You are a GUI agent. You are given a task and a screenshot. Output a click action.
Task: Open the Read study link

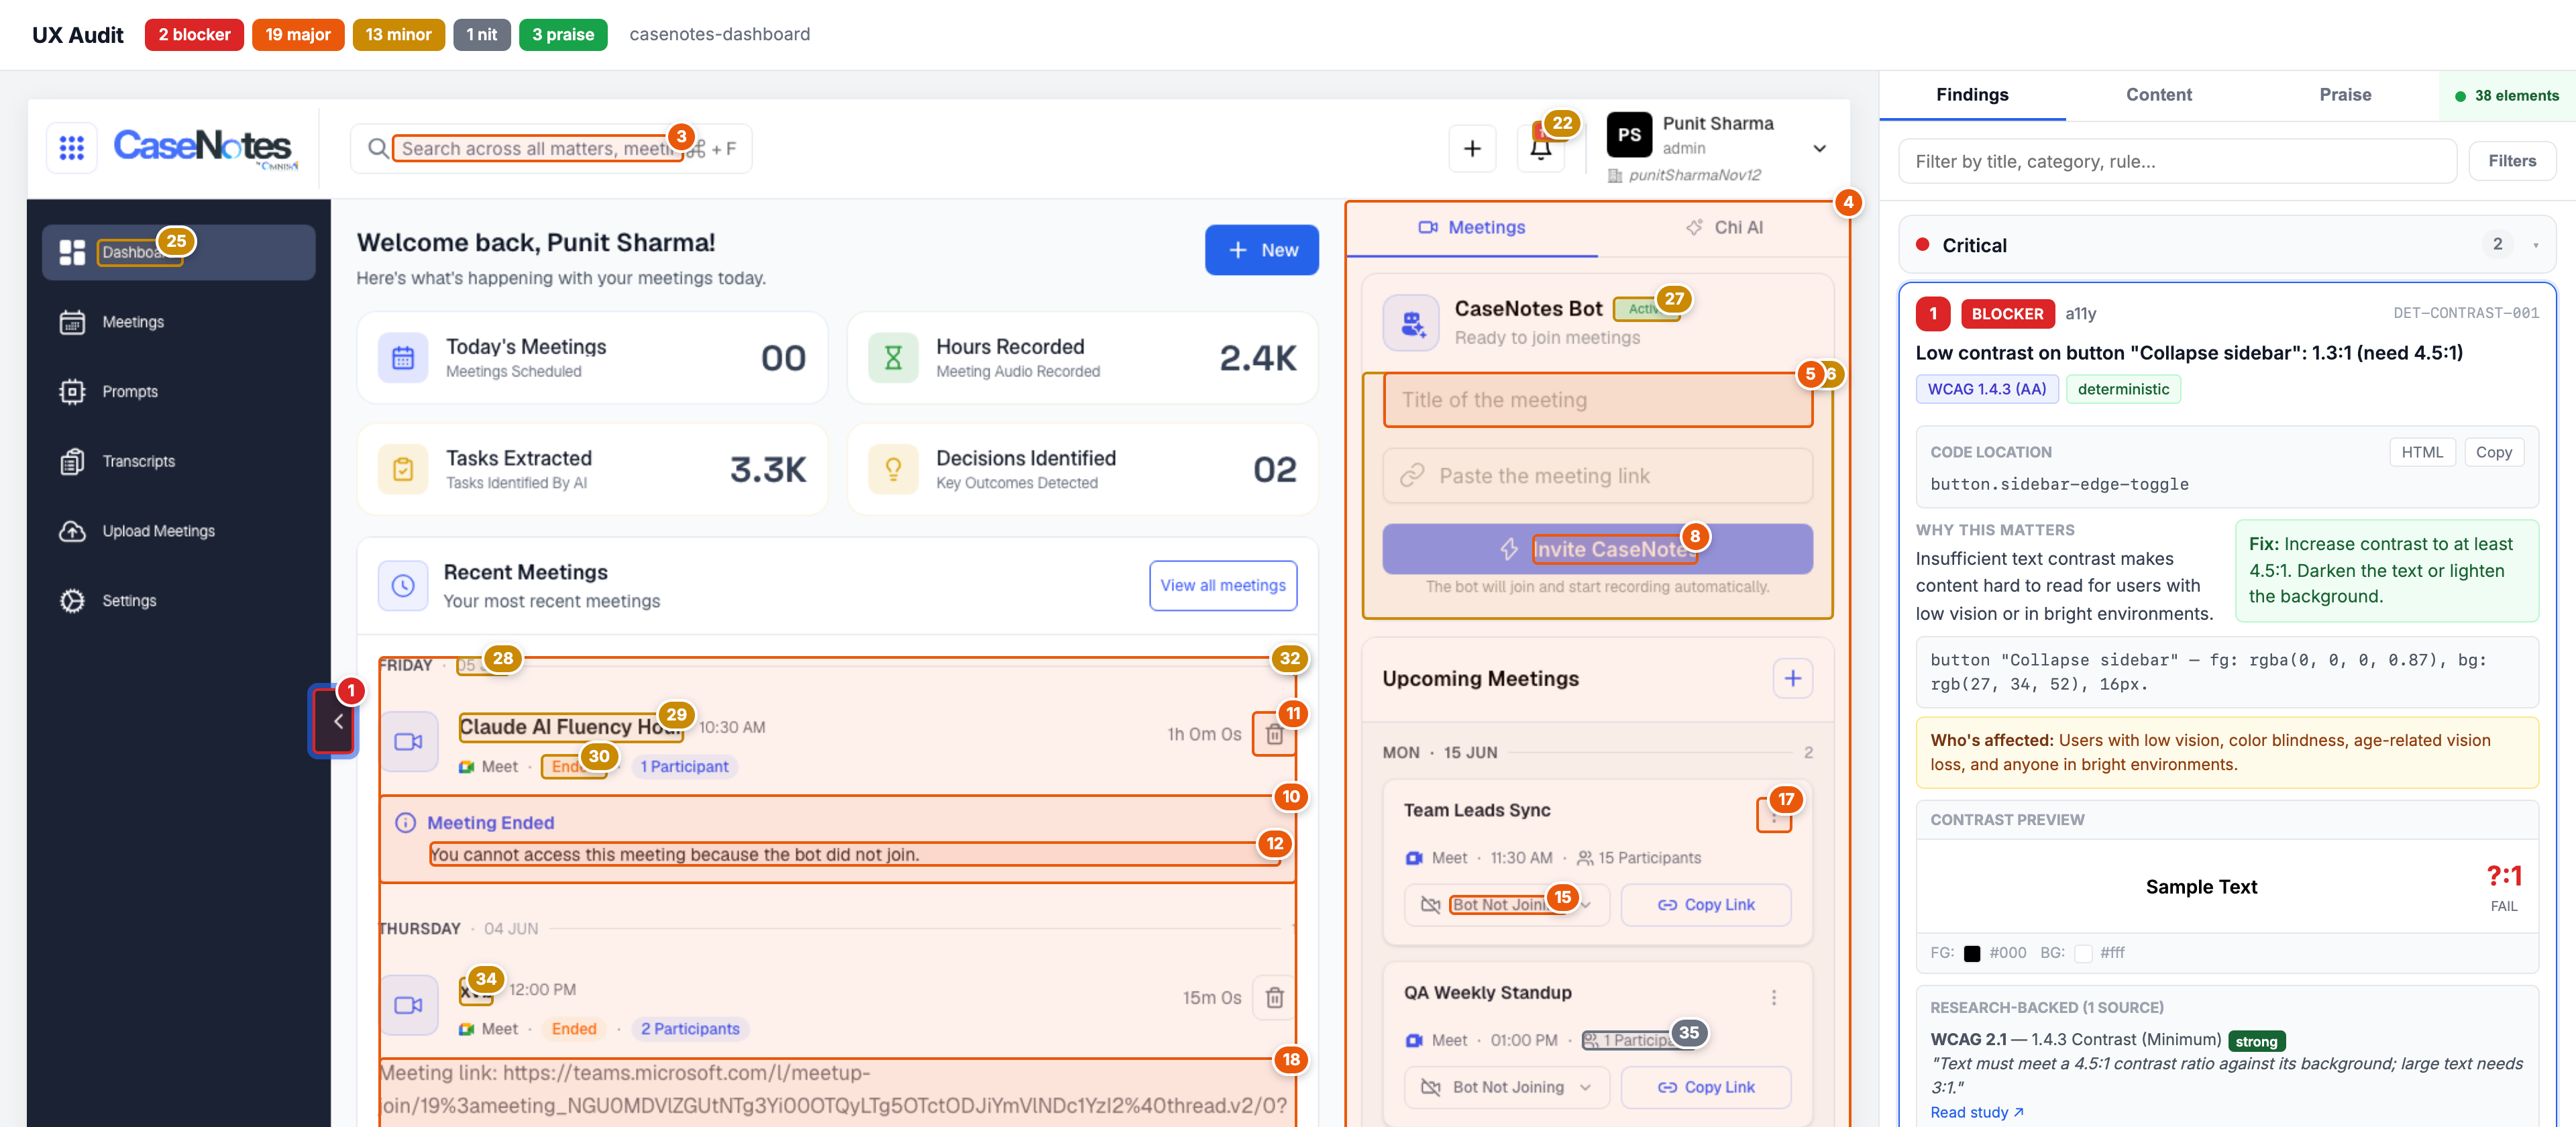pyautogui.click(x=1976, y=1112)
